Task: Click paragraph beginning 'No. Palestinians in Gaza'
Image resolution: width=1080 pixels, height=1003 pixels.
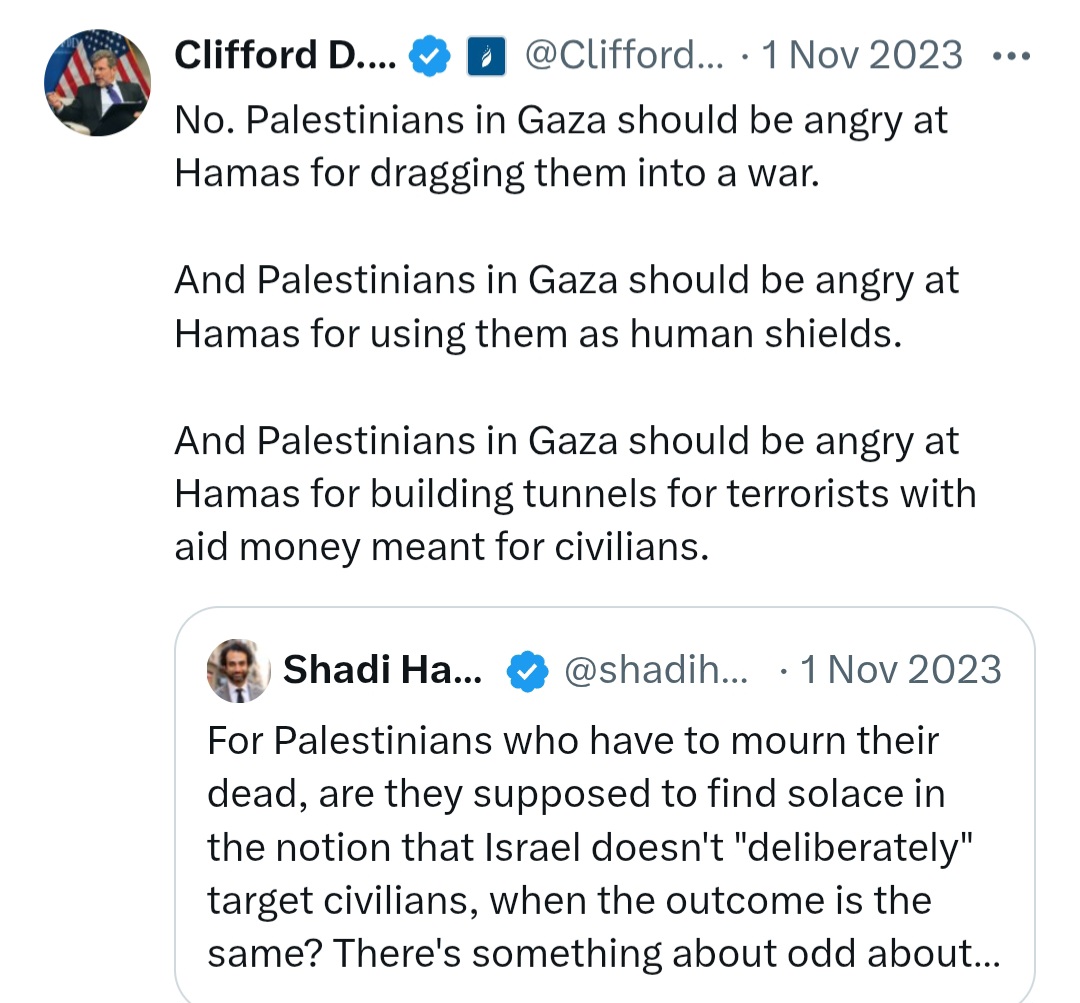Action: click(561, 146)
